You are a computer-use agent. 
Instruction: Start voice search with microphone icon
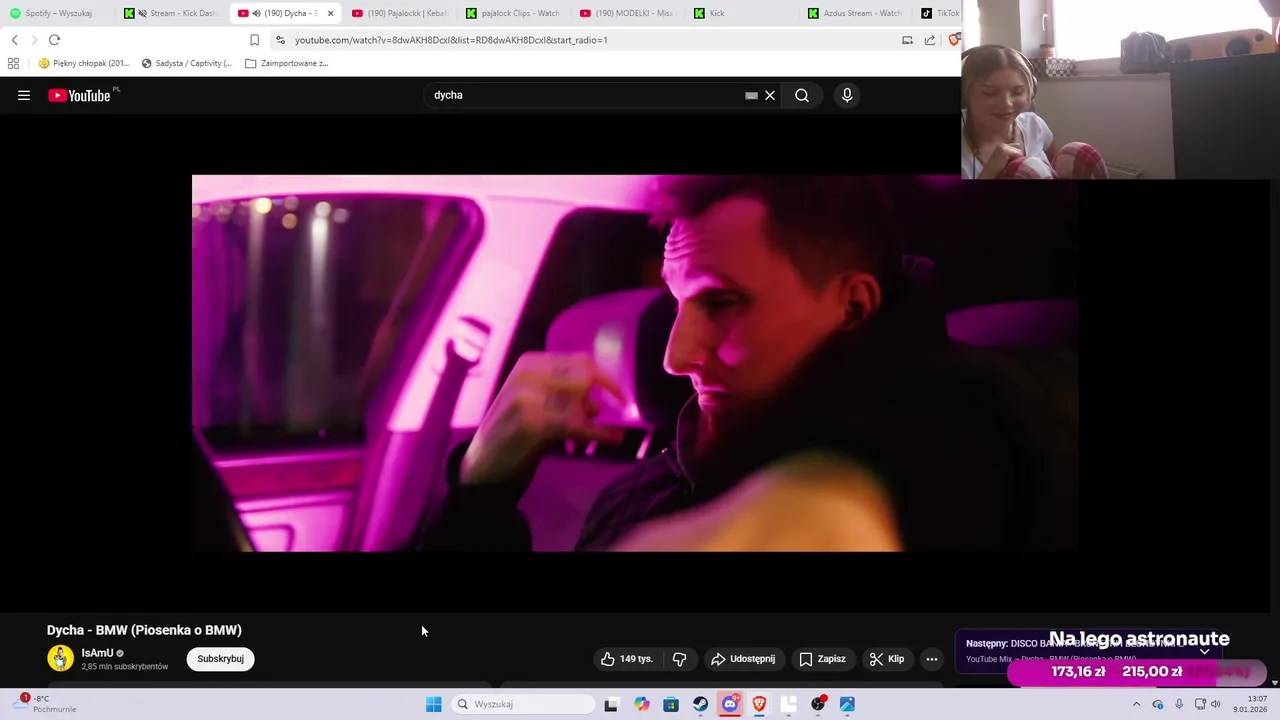847,95
